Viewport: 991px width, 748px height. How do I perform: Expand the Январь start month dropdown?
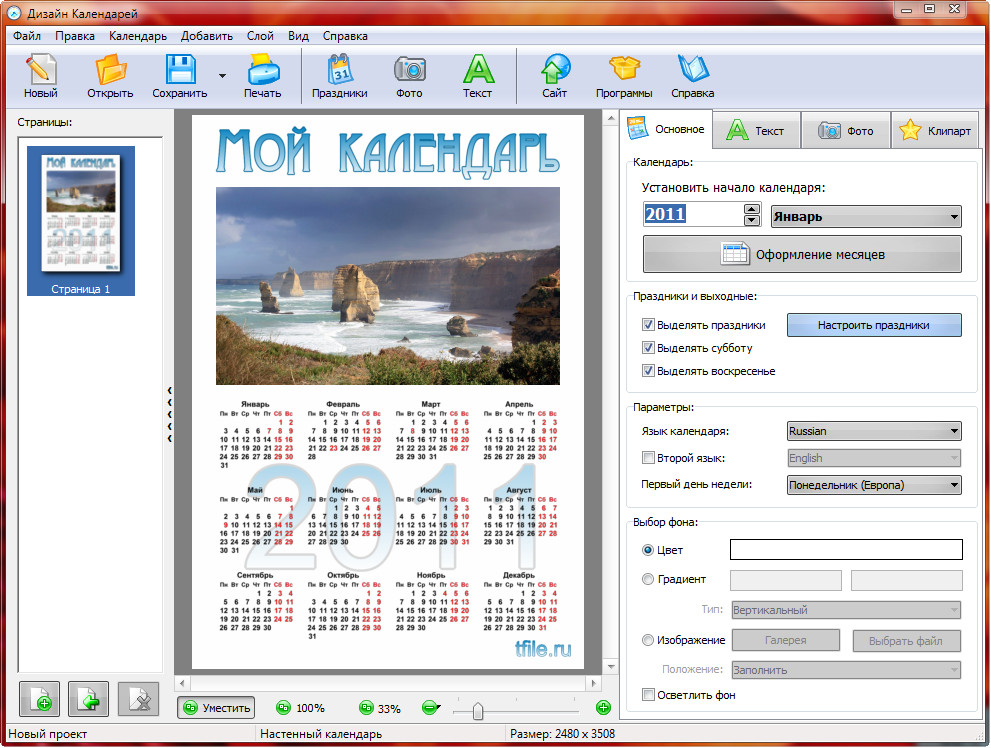pyautogui.click(x=866, y=216)
